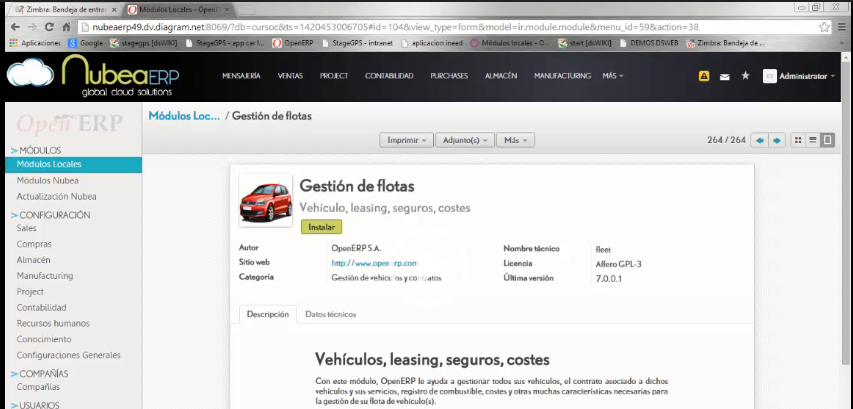Open Contabilidad configuration in sidebar

coord(41,307)
